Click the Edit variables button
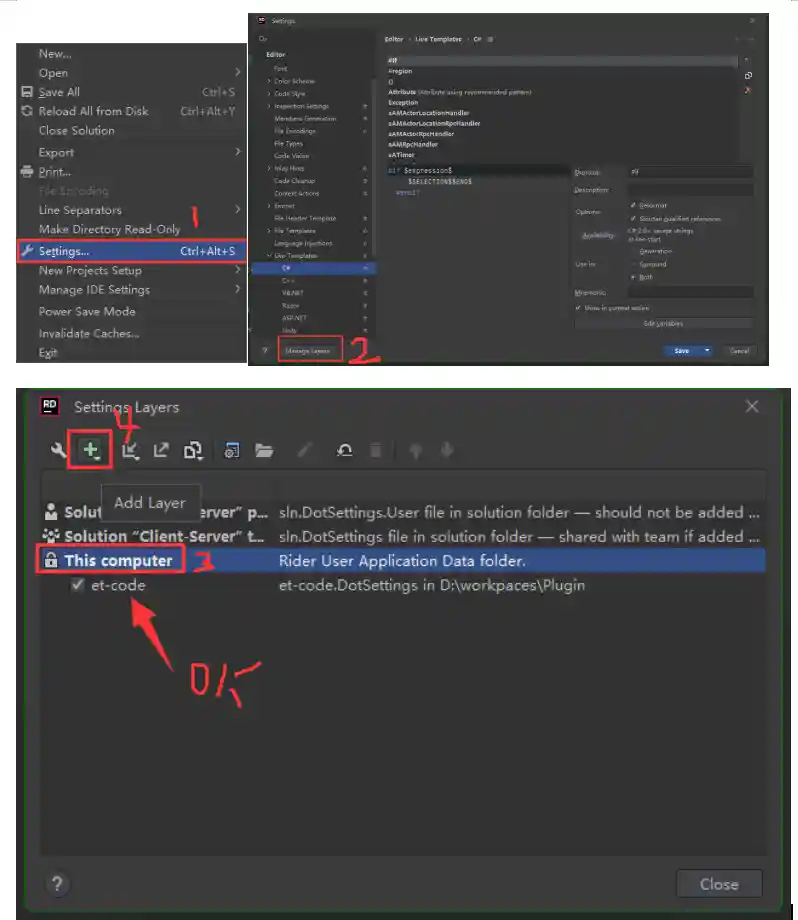Viewport: 798px width, 920px height. pos(664,323)
